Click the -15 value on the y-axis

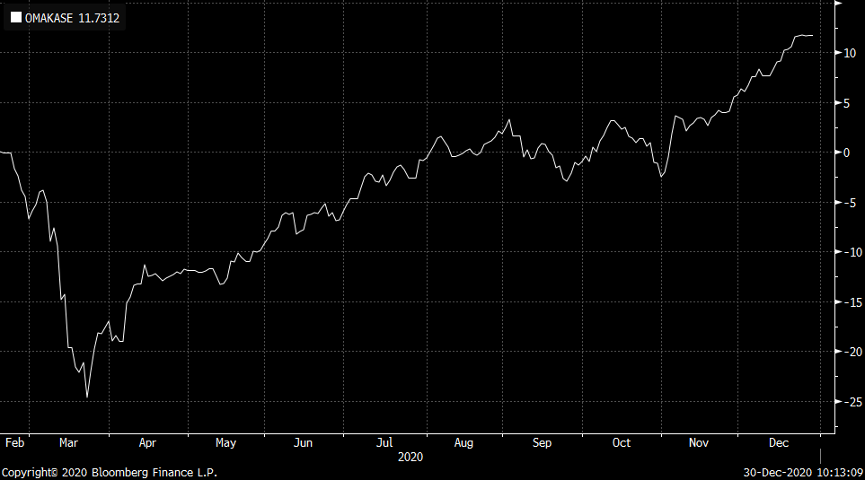[x=846, y=302]
